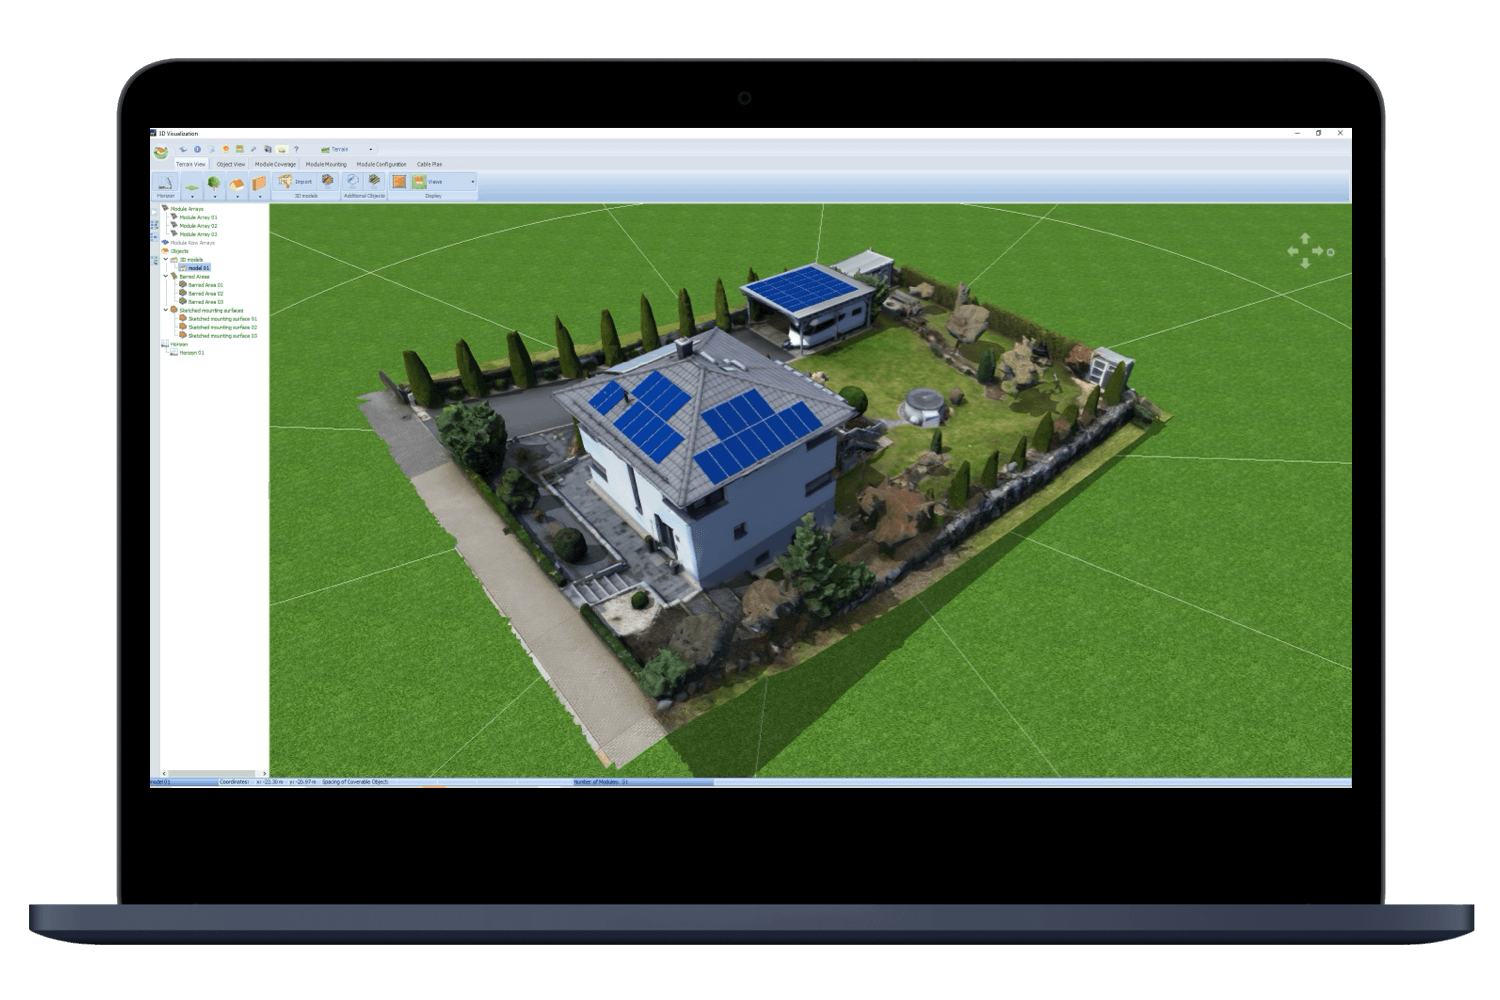Select the Module Row Arrays node

[x=192, y=243]
